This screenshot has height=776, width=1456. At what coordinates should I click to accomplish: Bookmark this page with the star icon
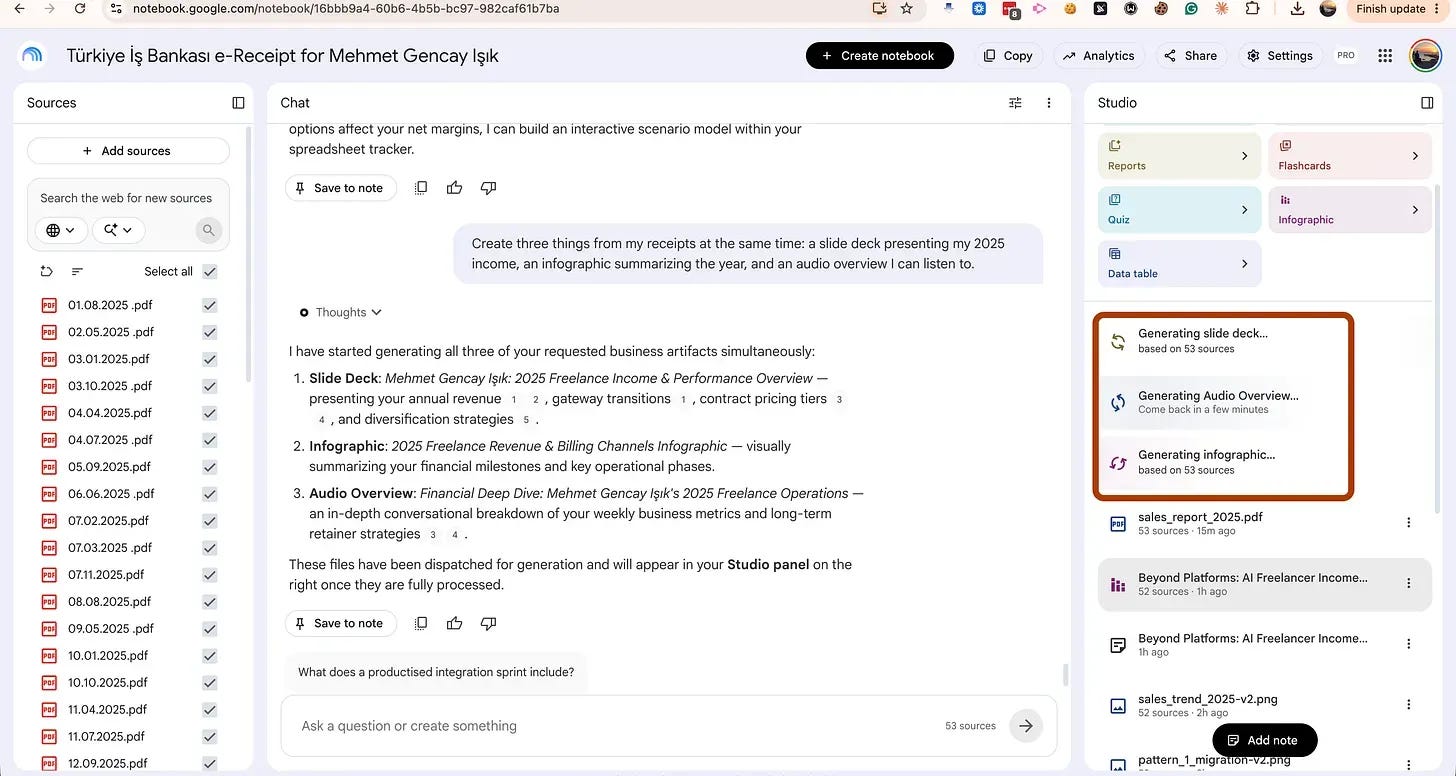907,9
